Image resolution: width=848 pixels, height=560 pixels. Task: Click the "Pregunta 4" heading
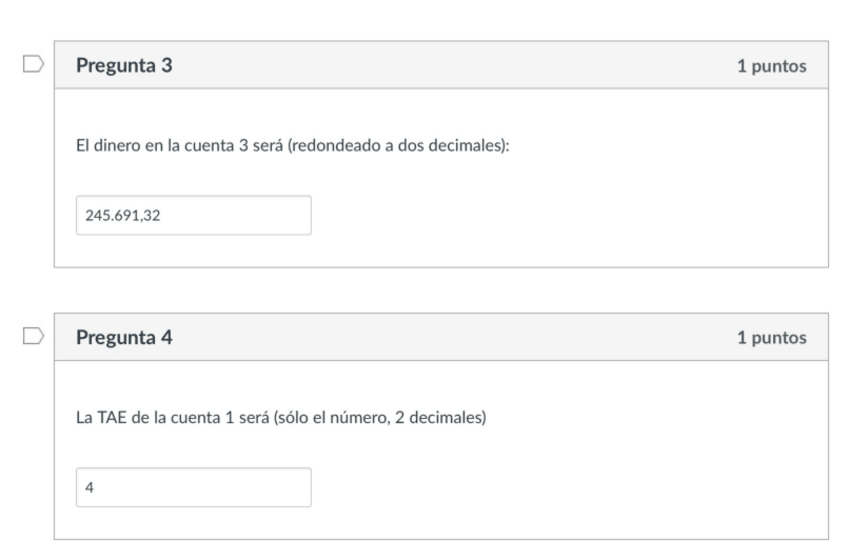(x=125, y=338)
